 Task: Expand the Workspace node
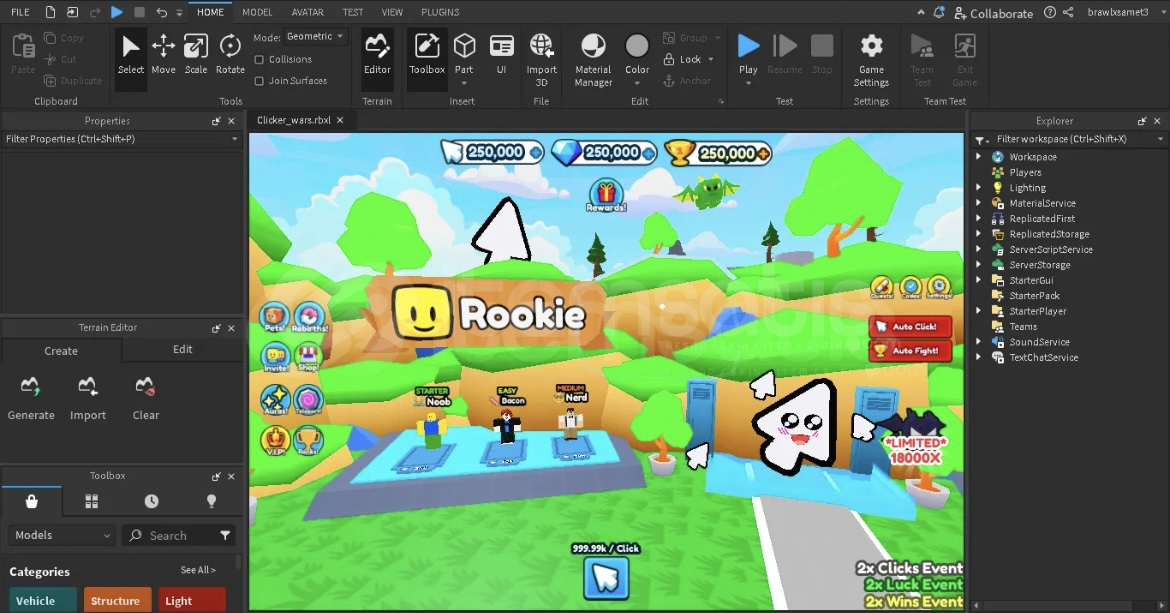[978, 157]
